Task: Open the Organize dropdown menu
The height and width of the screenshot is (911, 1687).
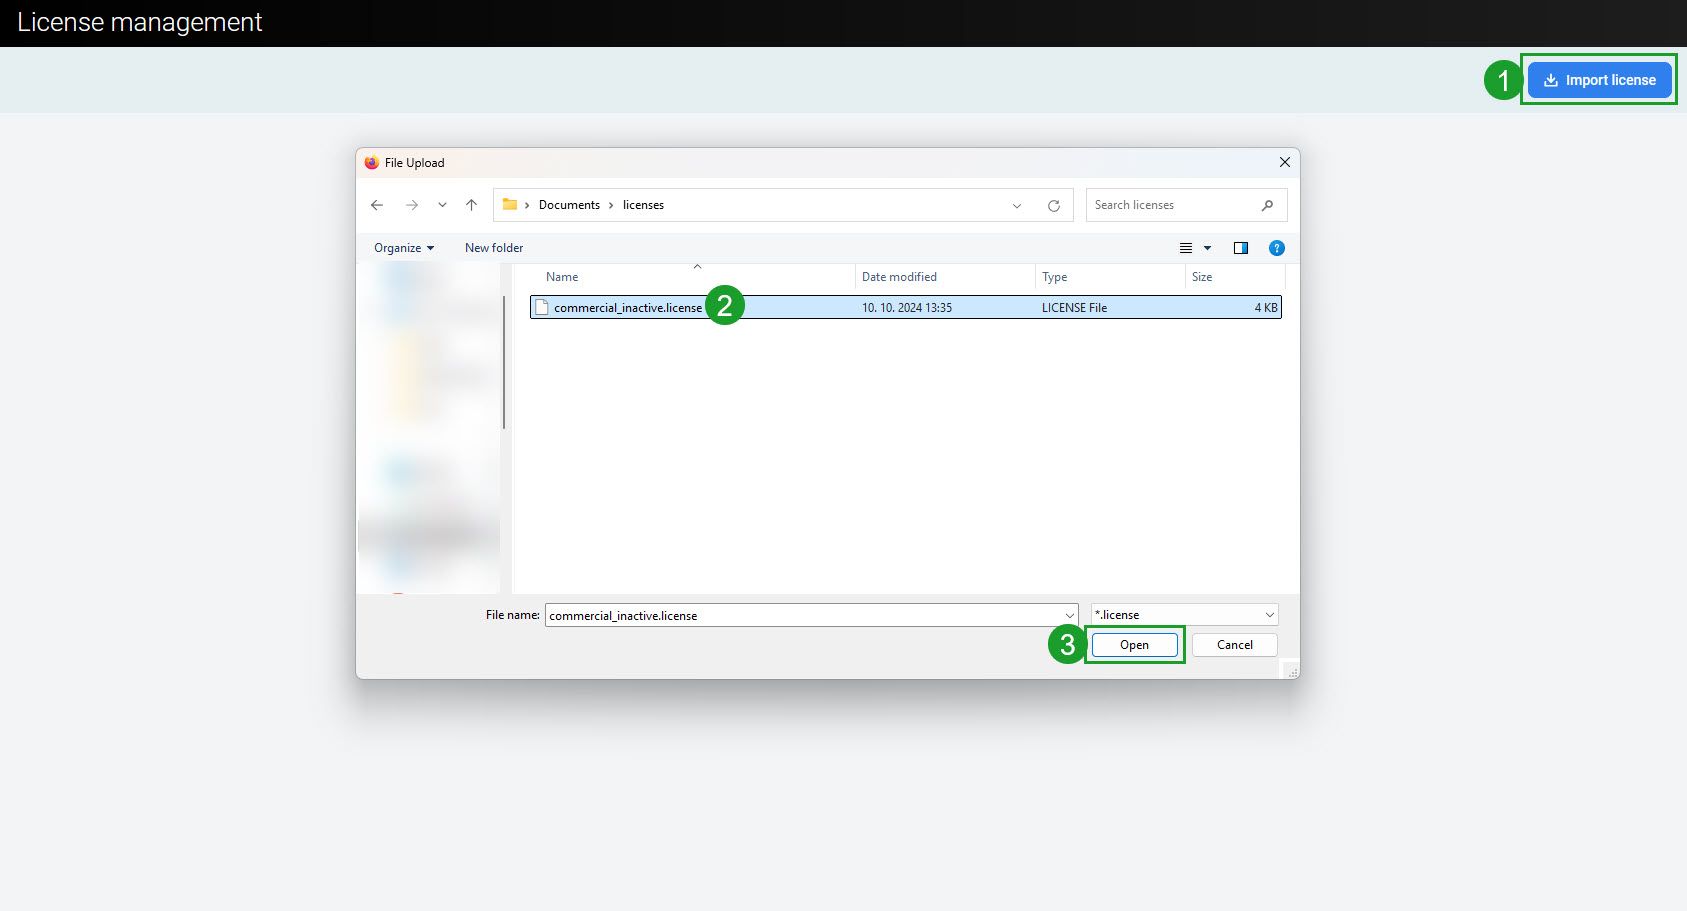Action: click(404, 248)
